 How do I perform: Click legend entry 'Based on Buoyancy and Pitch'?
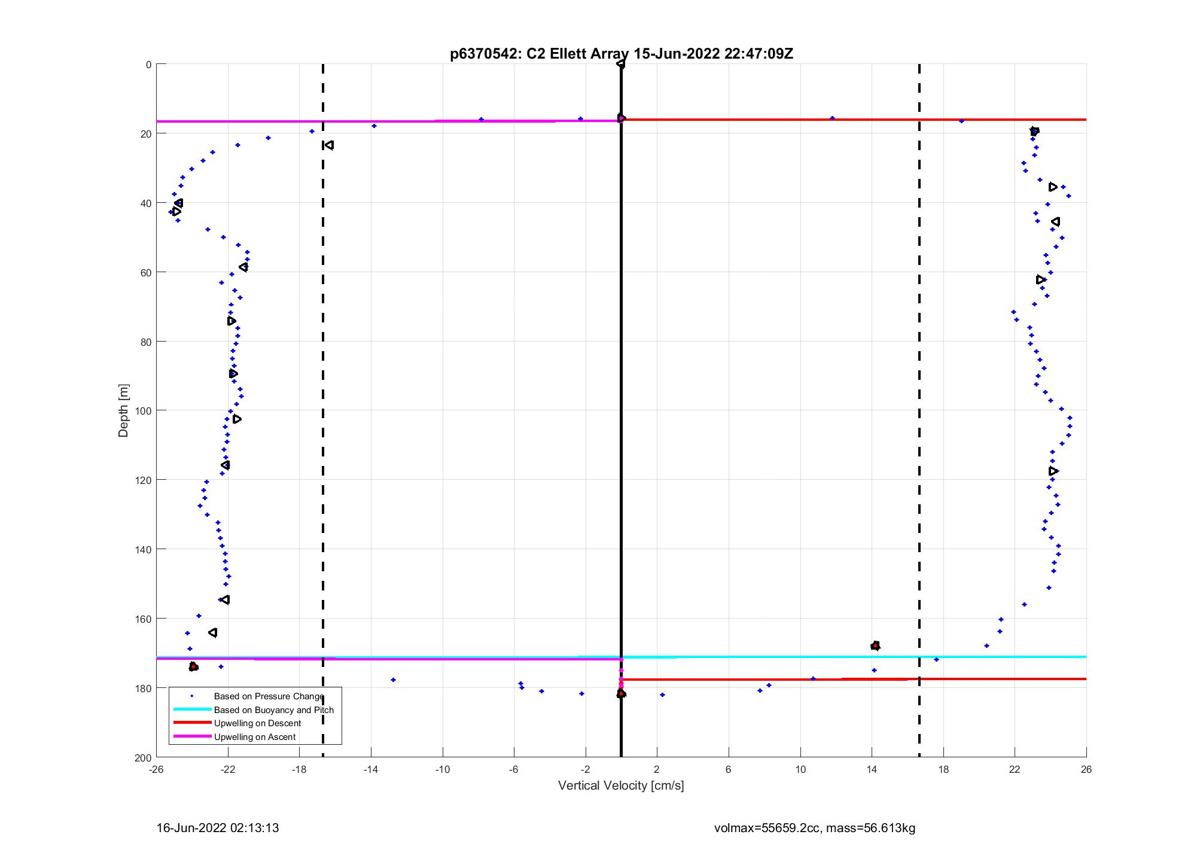click(274, 709)
